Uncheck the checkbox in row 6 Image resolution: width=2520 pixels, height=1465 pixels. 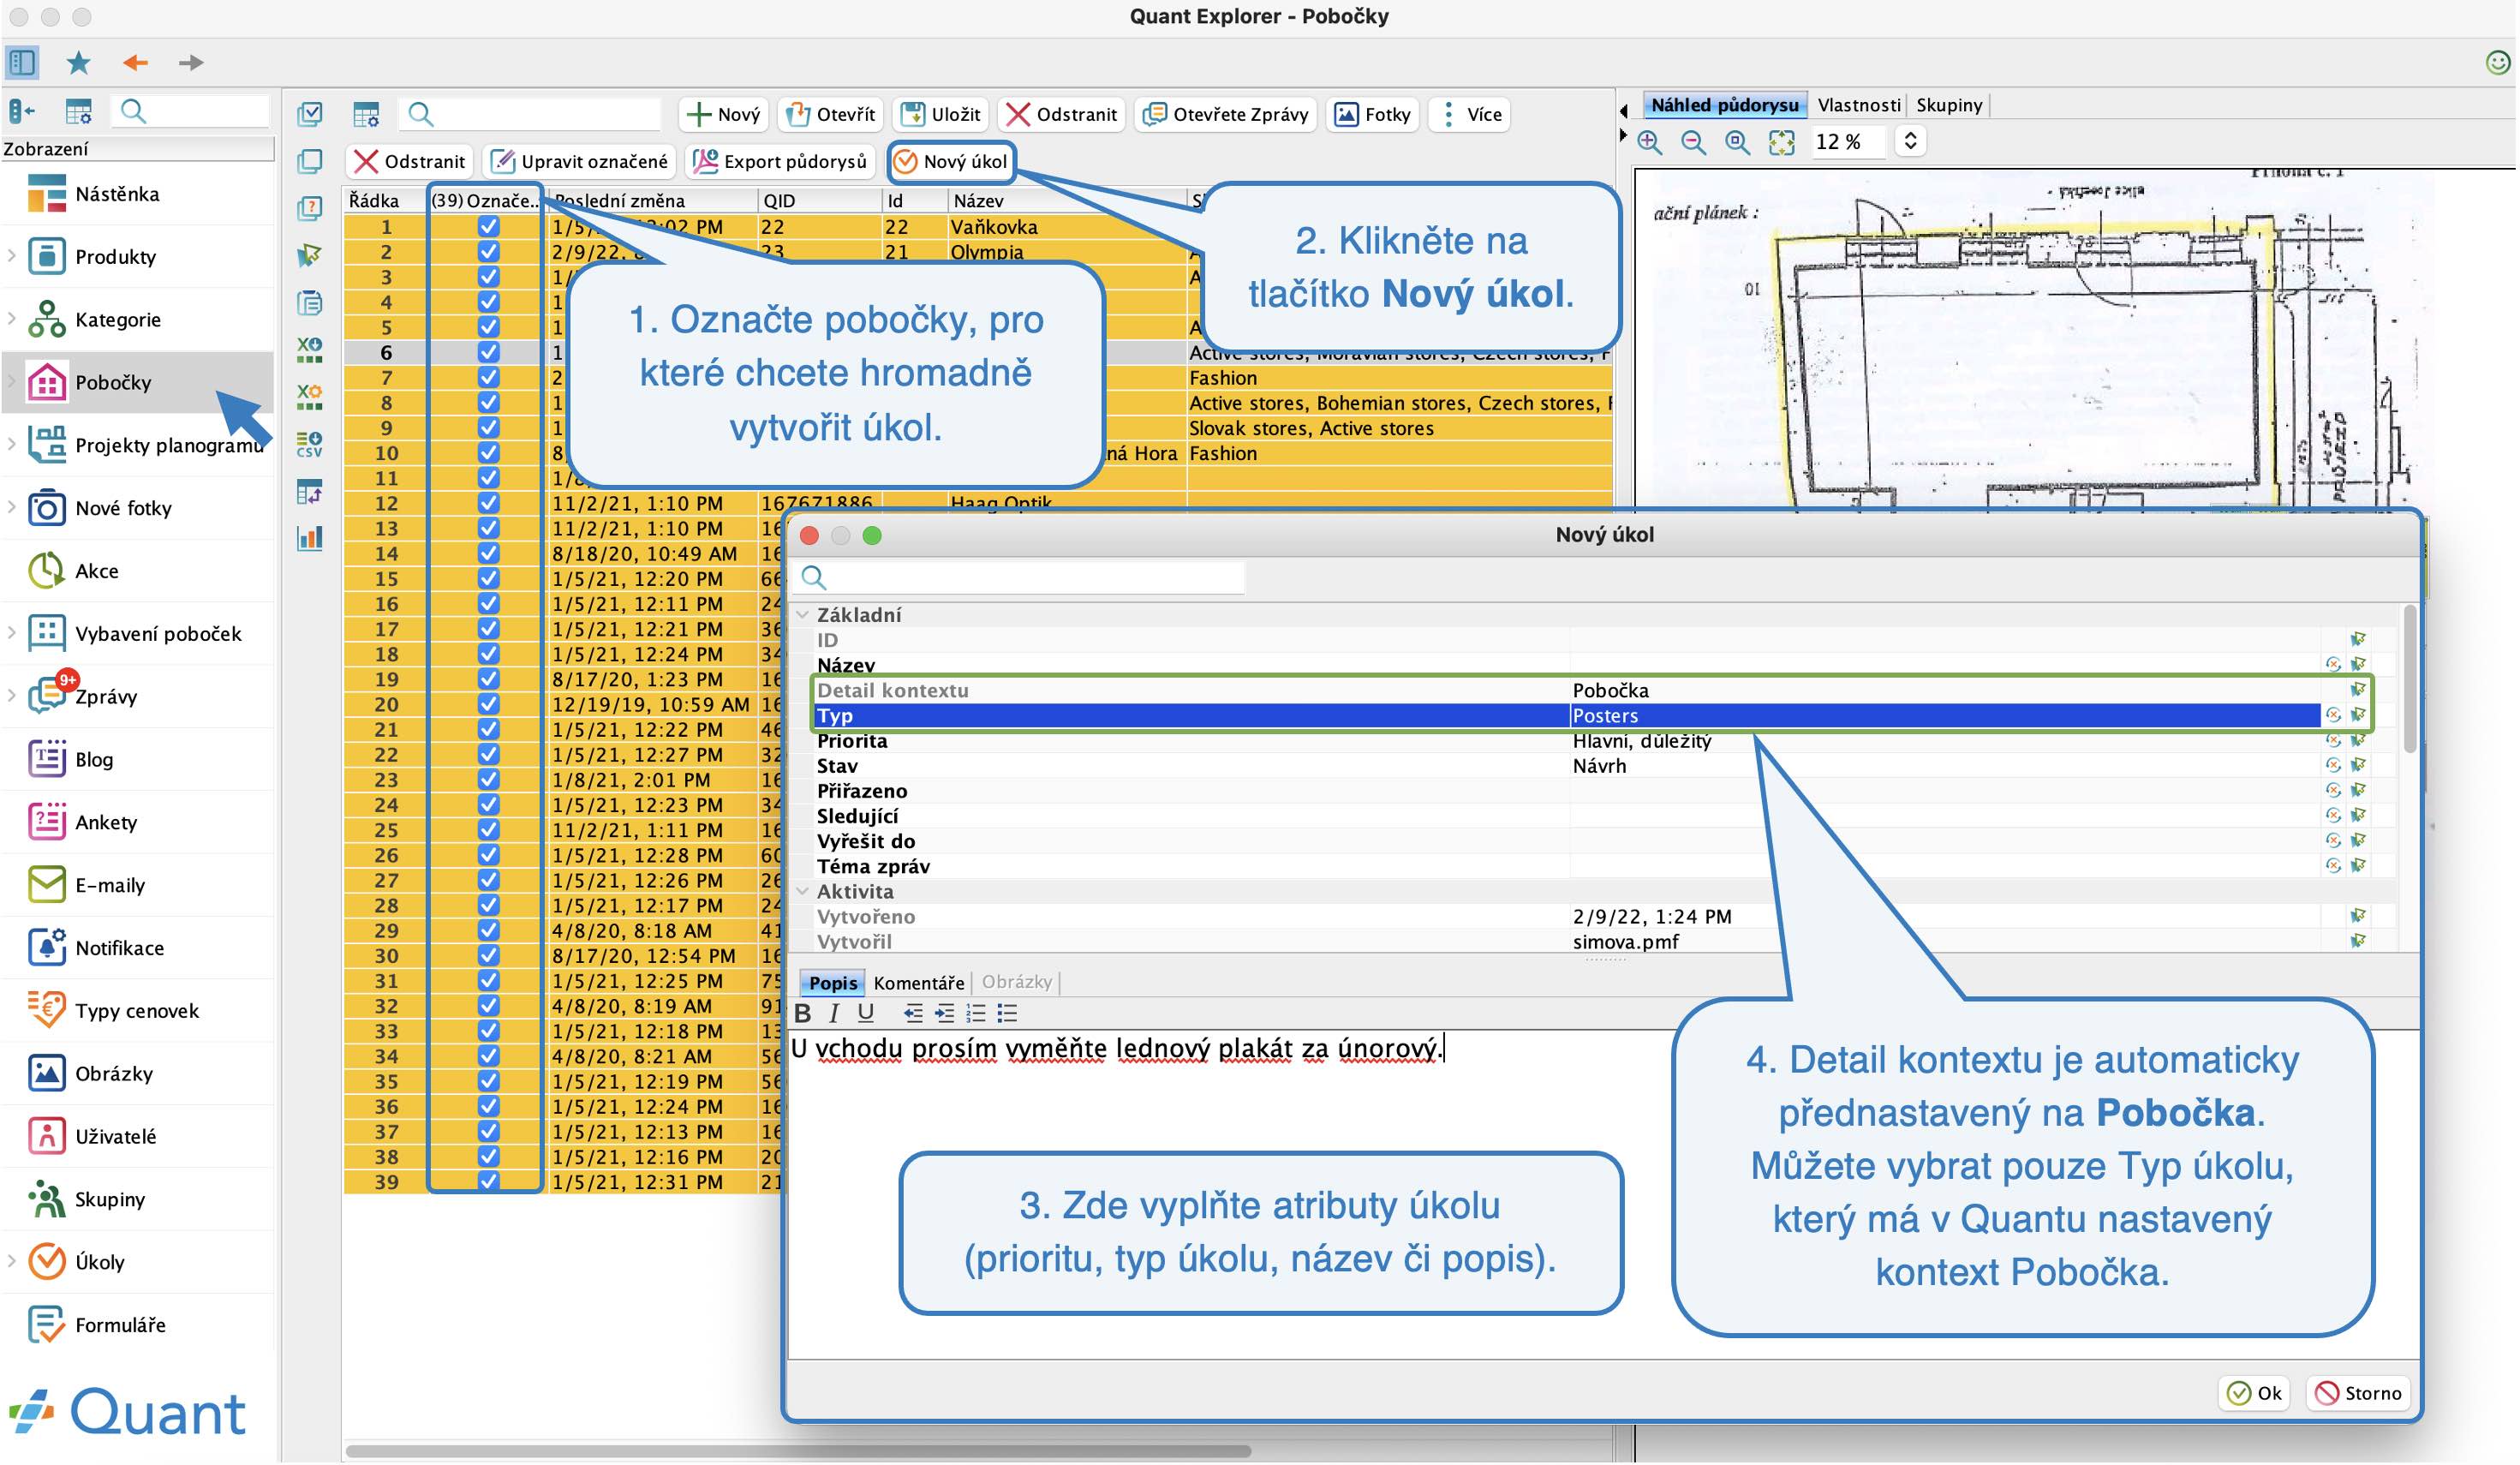coord(488,352)
